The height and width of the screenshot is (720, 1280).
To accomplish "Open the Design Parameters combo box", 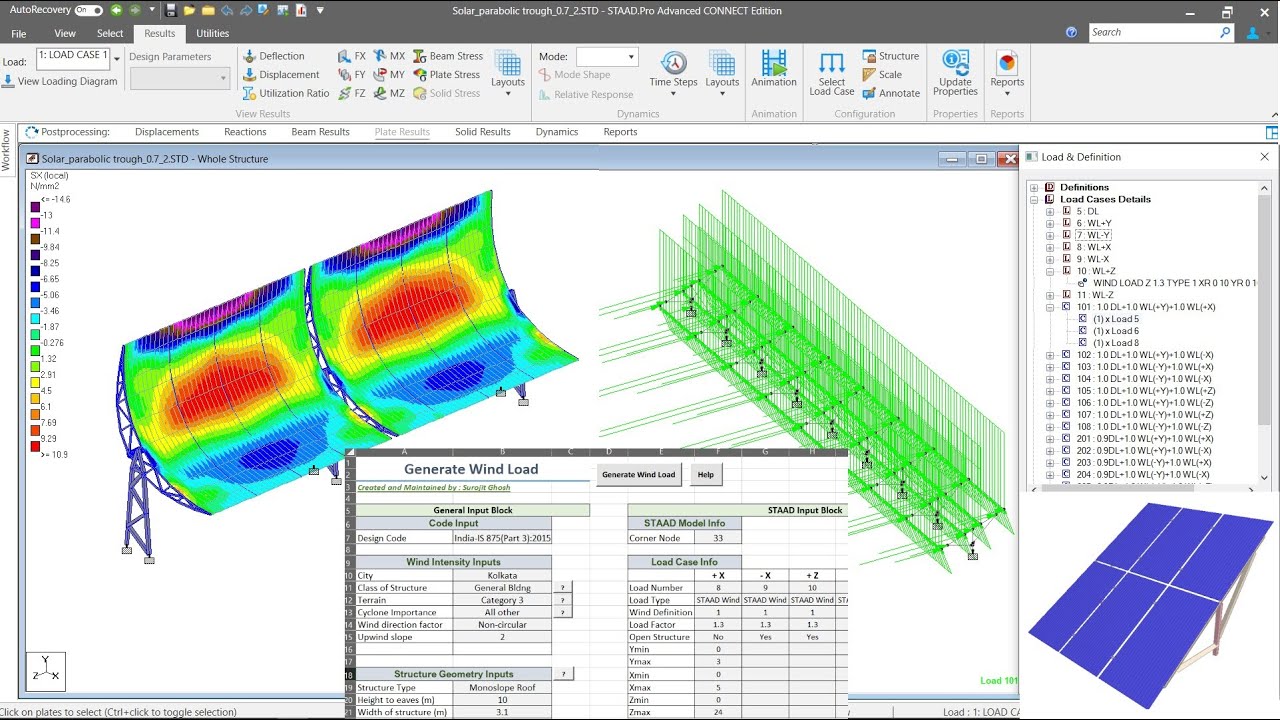I will [x=180, y=79].
